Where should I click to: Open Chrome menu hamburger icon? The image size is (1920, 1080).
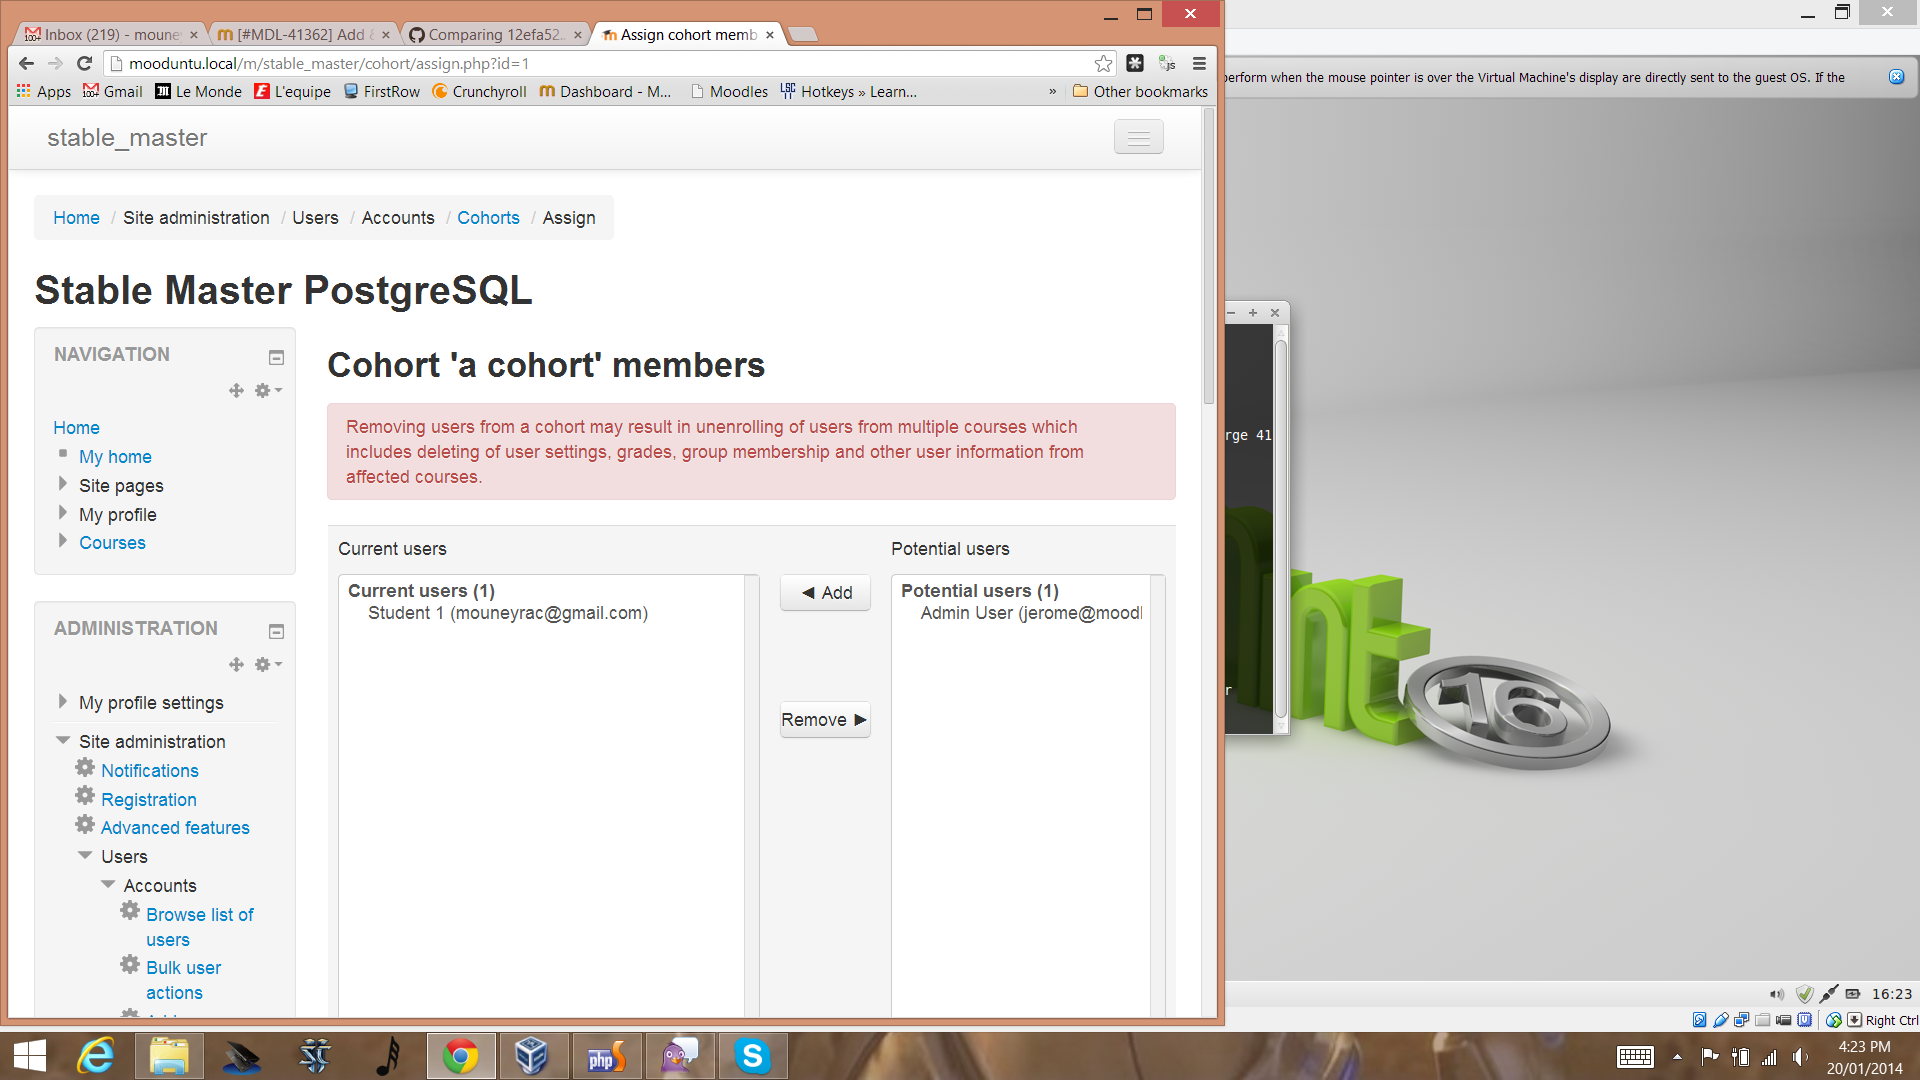[x=1199, y=63]
